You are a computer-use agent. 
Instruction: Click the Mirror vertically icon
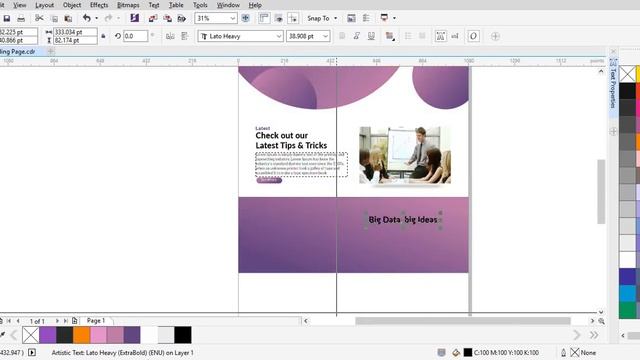184,36
